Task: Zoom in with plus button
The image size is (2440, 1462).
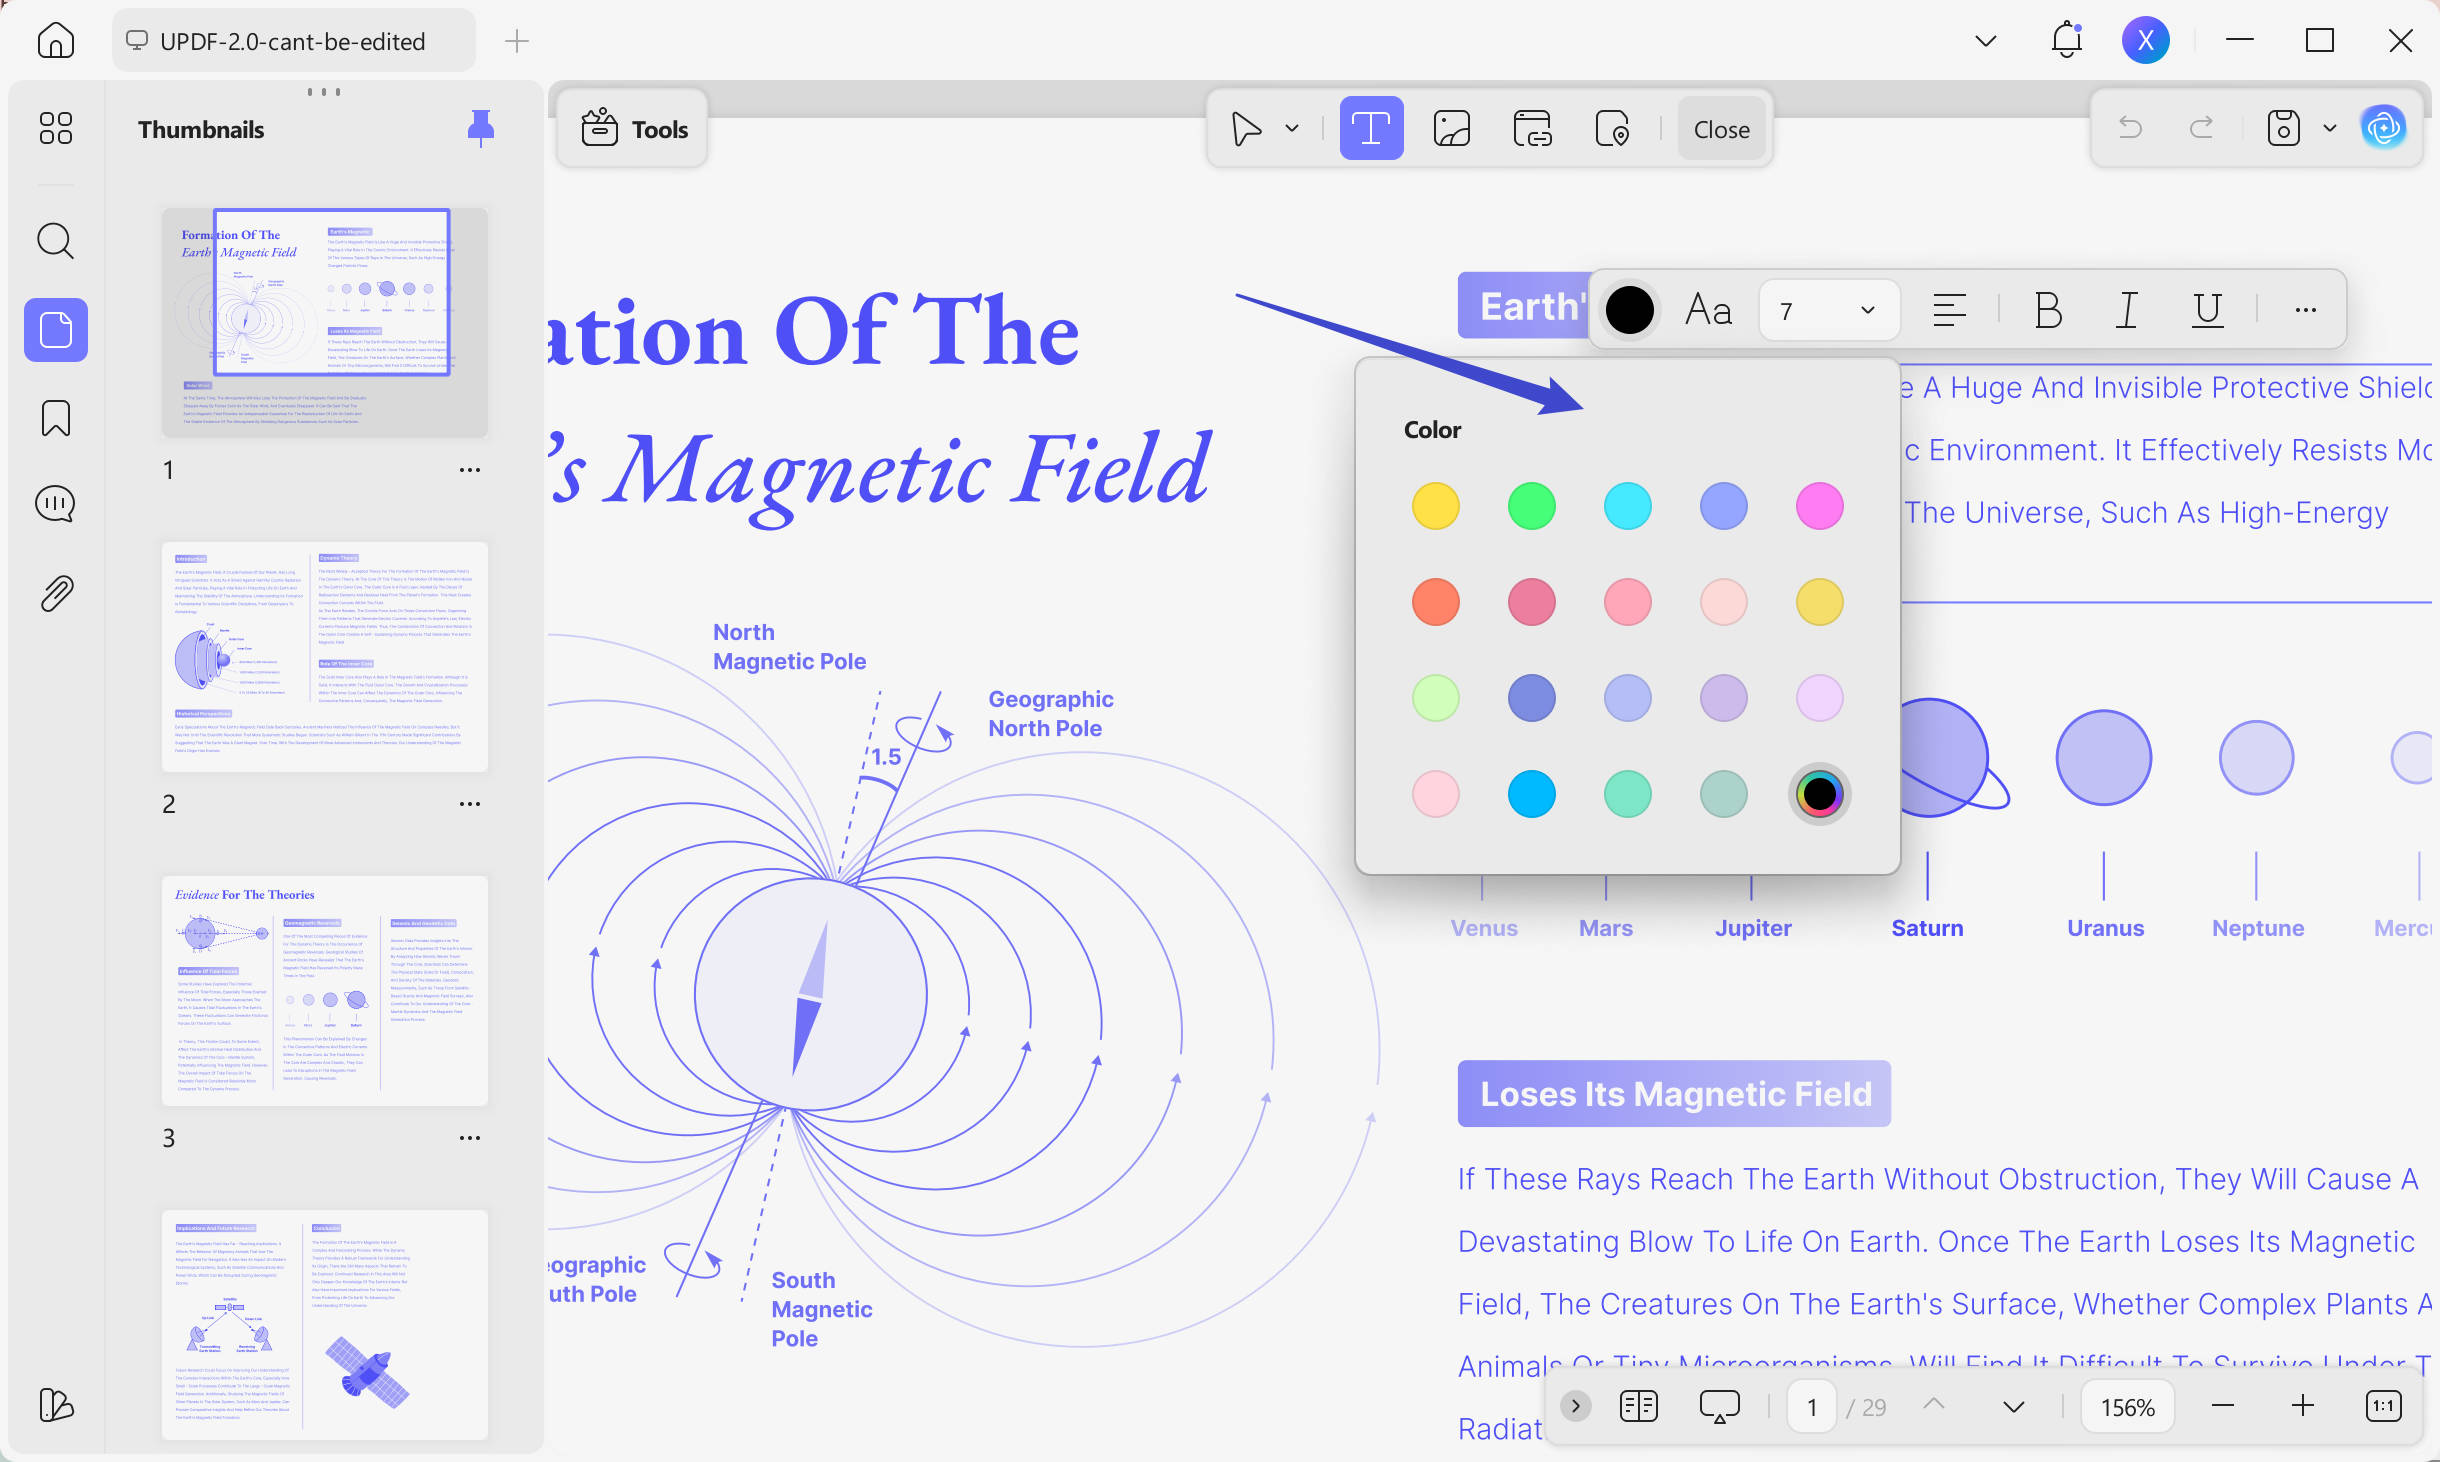Action: pos(2302,1406)
